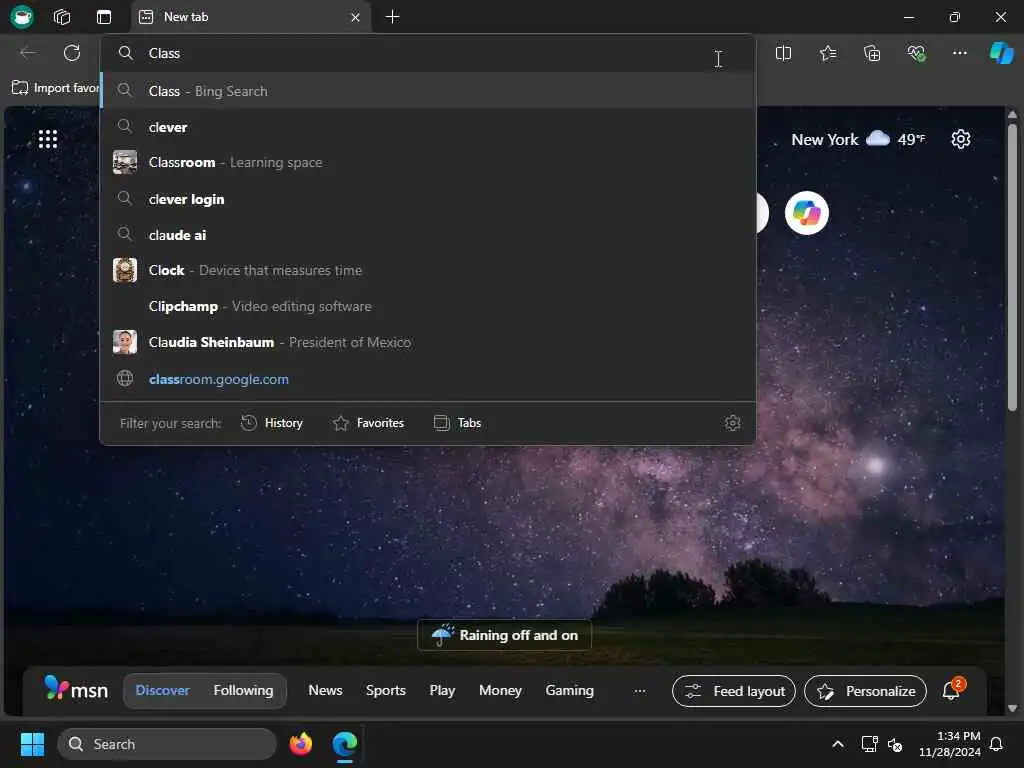
Task: Open the Favorites star toolbar icon
Action: point(827,53)
